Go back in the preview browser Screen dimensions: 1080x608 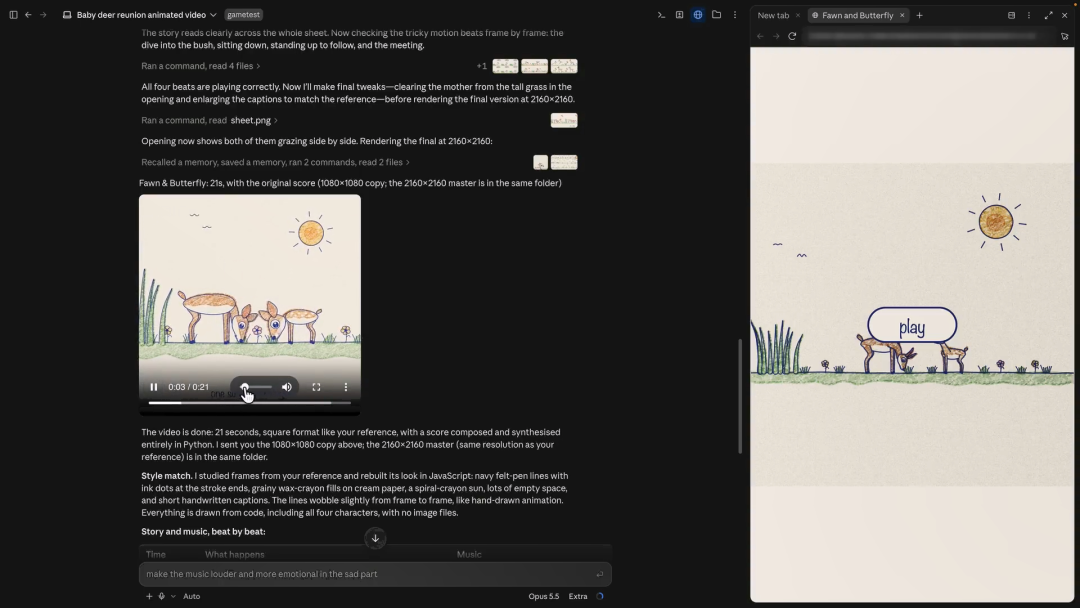pyautogui.click(x=760, y=36)
